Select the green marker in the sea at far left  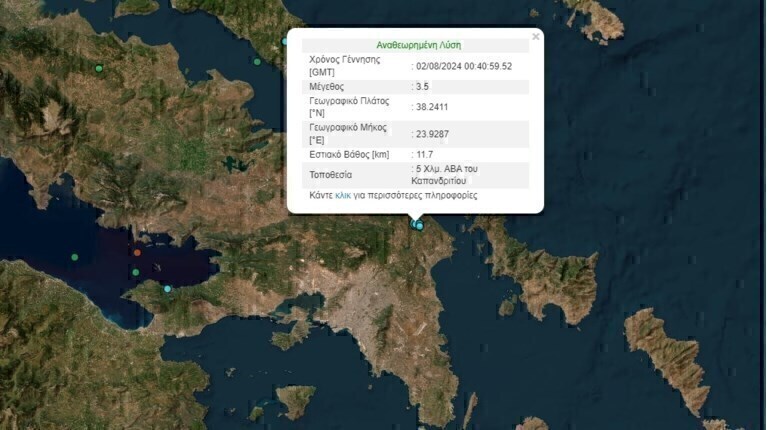coord(74,258)
